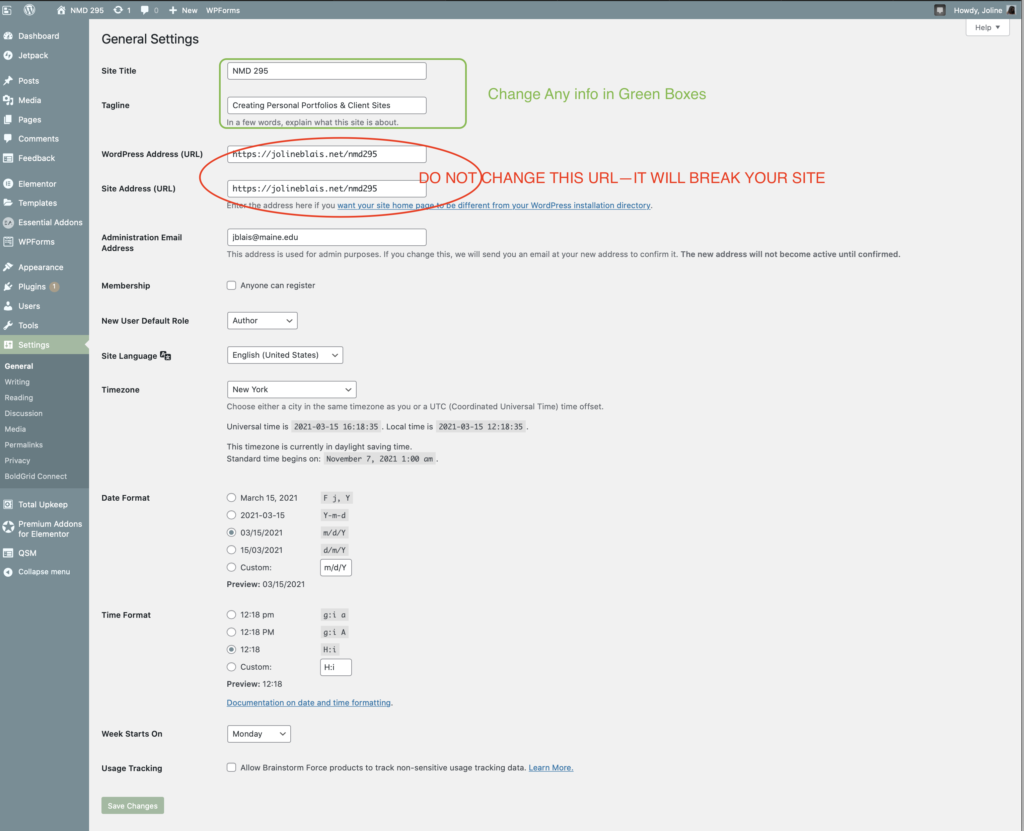Click the updates icon in admin bar
Viewport: 1024px width, 831px height.
pos(122,10)
